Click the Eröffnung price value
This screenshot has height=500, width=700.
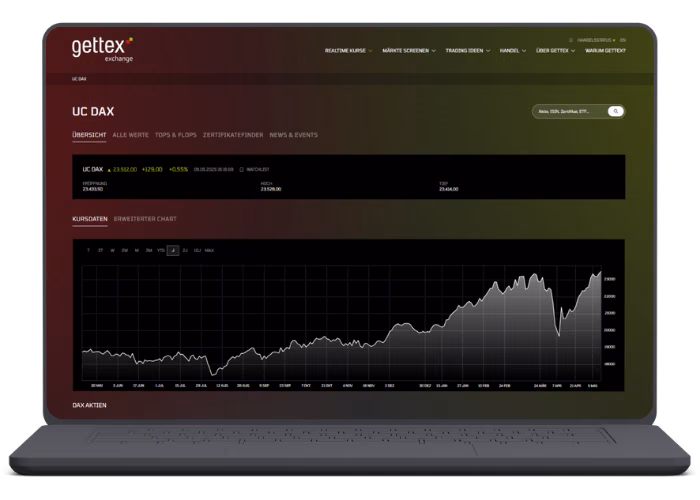point(93,189)
